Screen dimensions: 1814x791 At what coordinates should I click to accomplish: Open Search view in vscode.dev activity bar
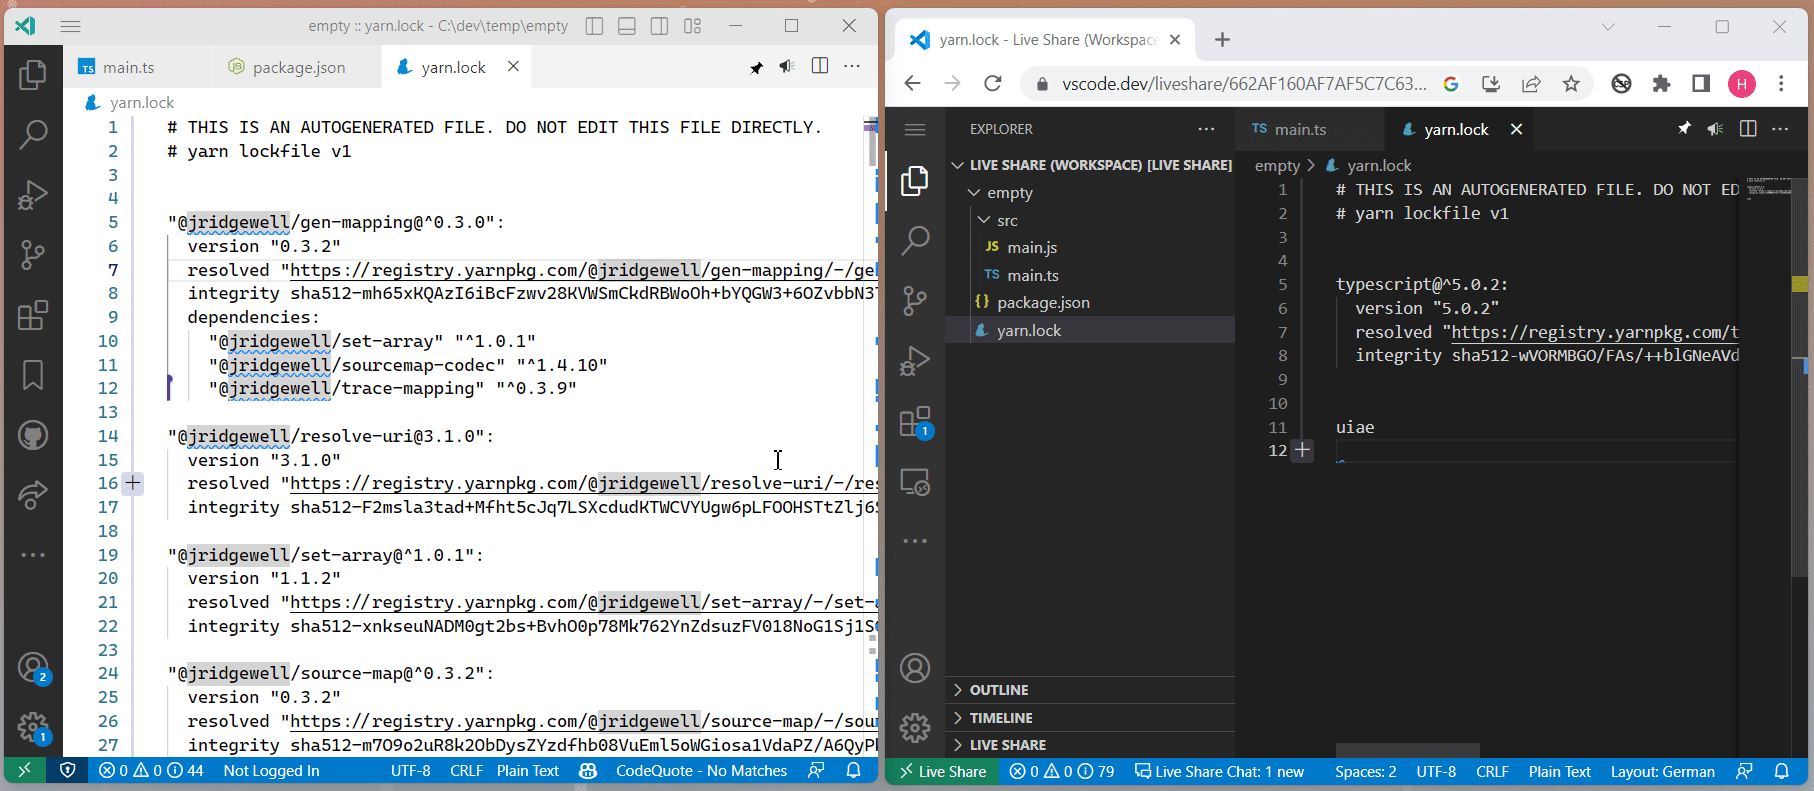tap(915, 240)
